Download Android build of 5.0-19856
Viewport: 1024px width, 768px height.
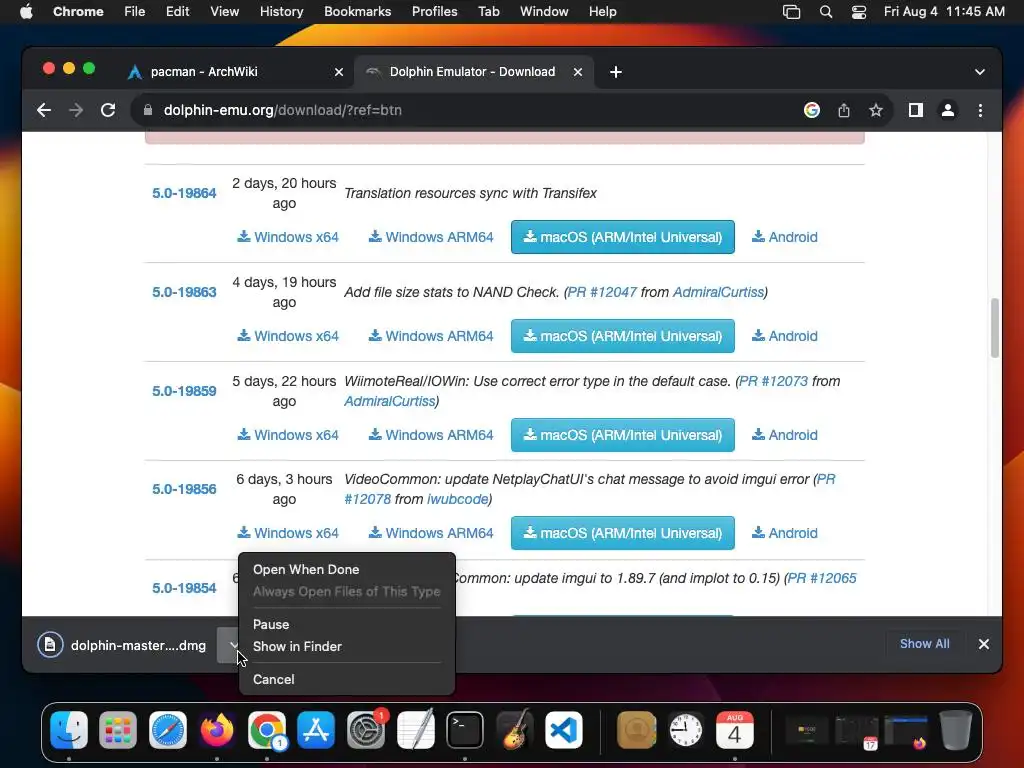pos(785,533)
